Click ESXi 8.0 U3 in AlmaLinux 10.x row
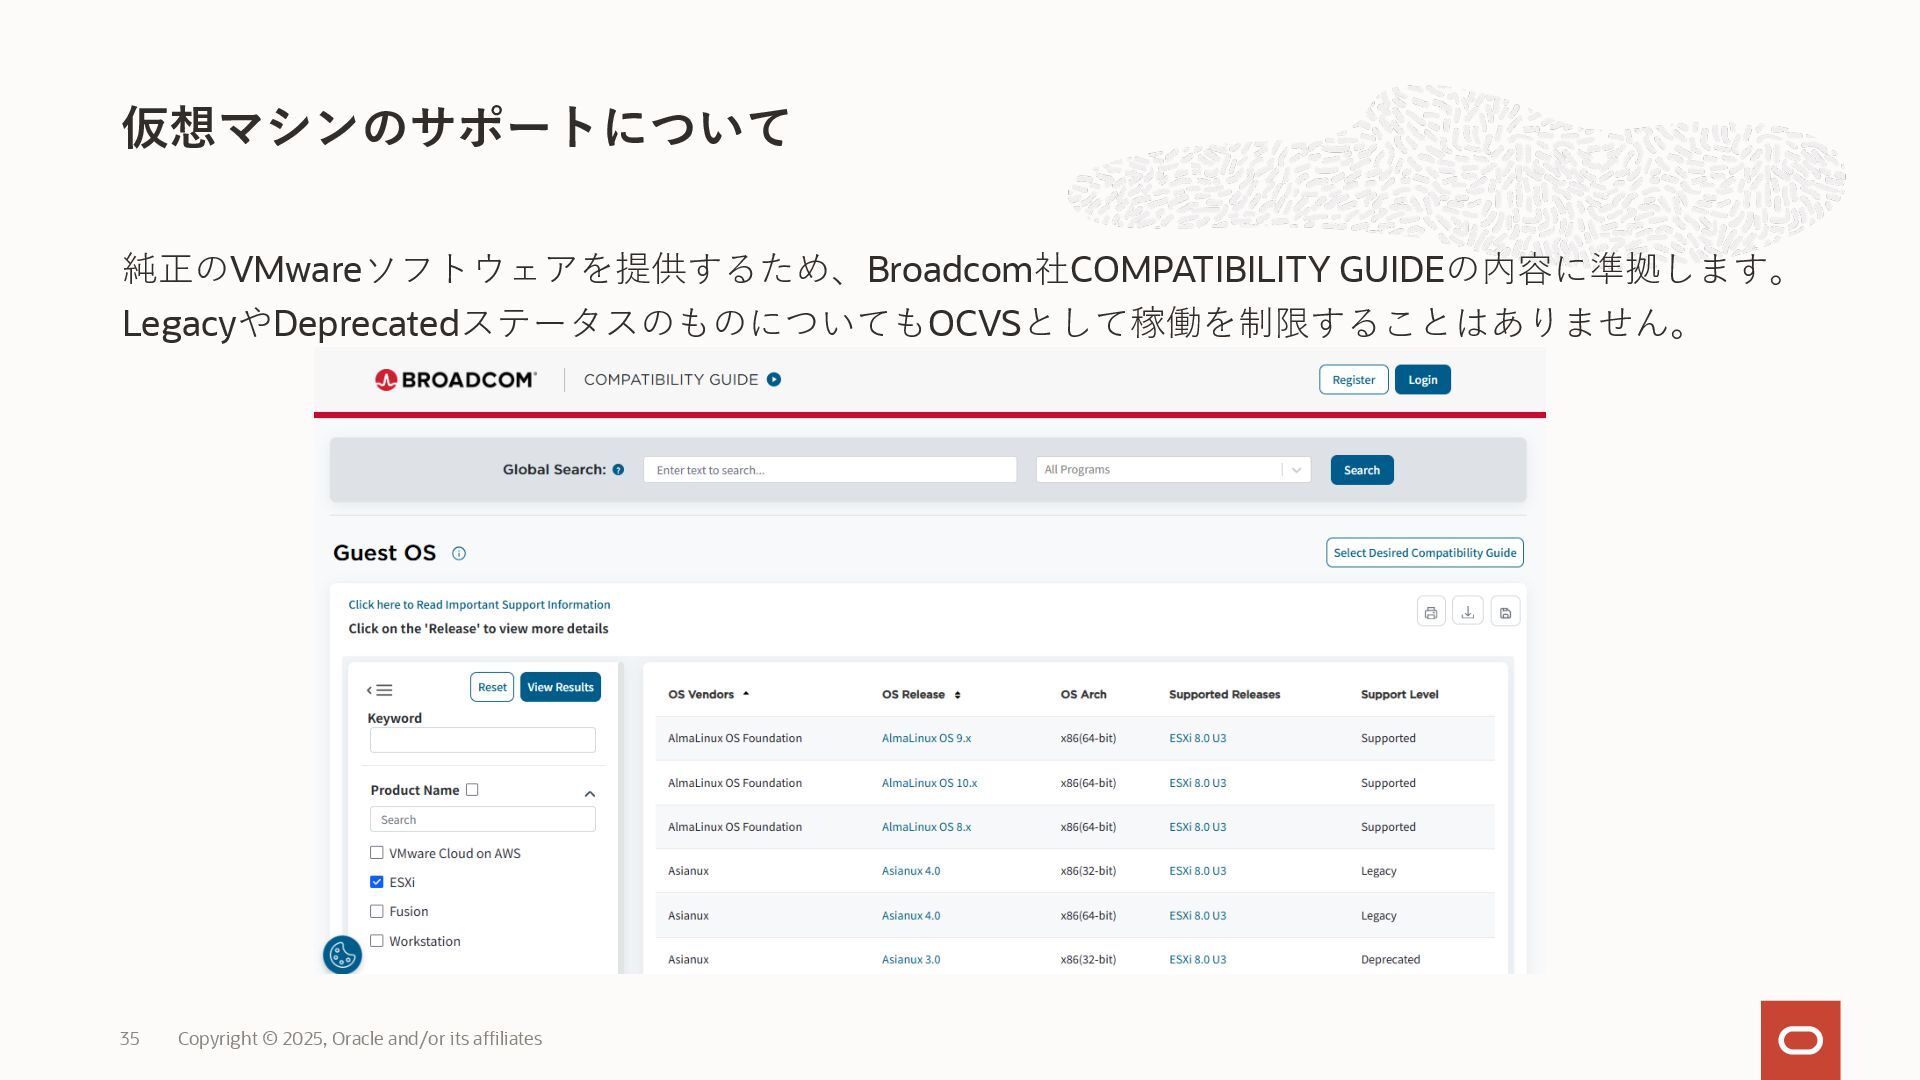The image size is (1920, 1080). pyautogui.click(x=1197, y=783)
